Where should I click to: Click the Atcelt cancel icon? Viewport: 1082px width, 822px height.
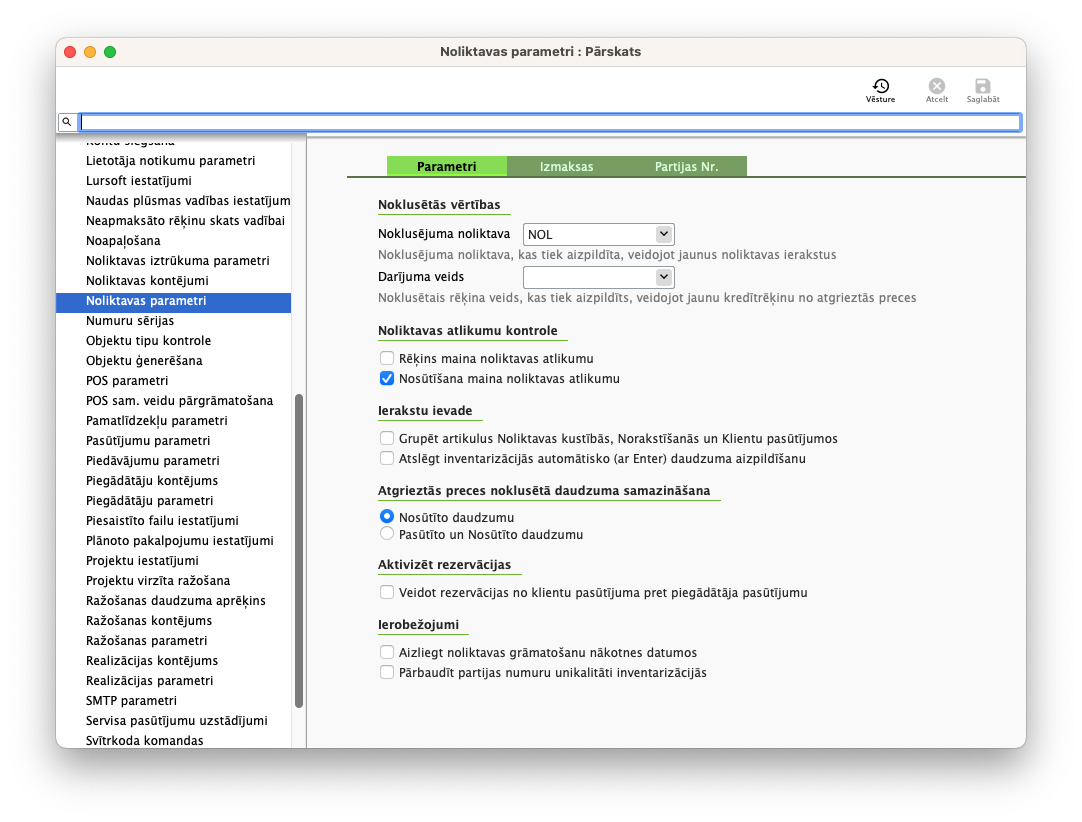(936, 90)
